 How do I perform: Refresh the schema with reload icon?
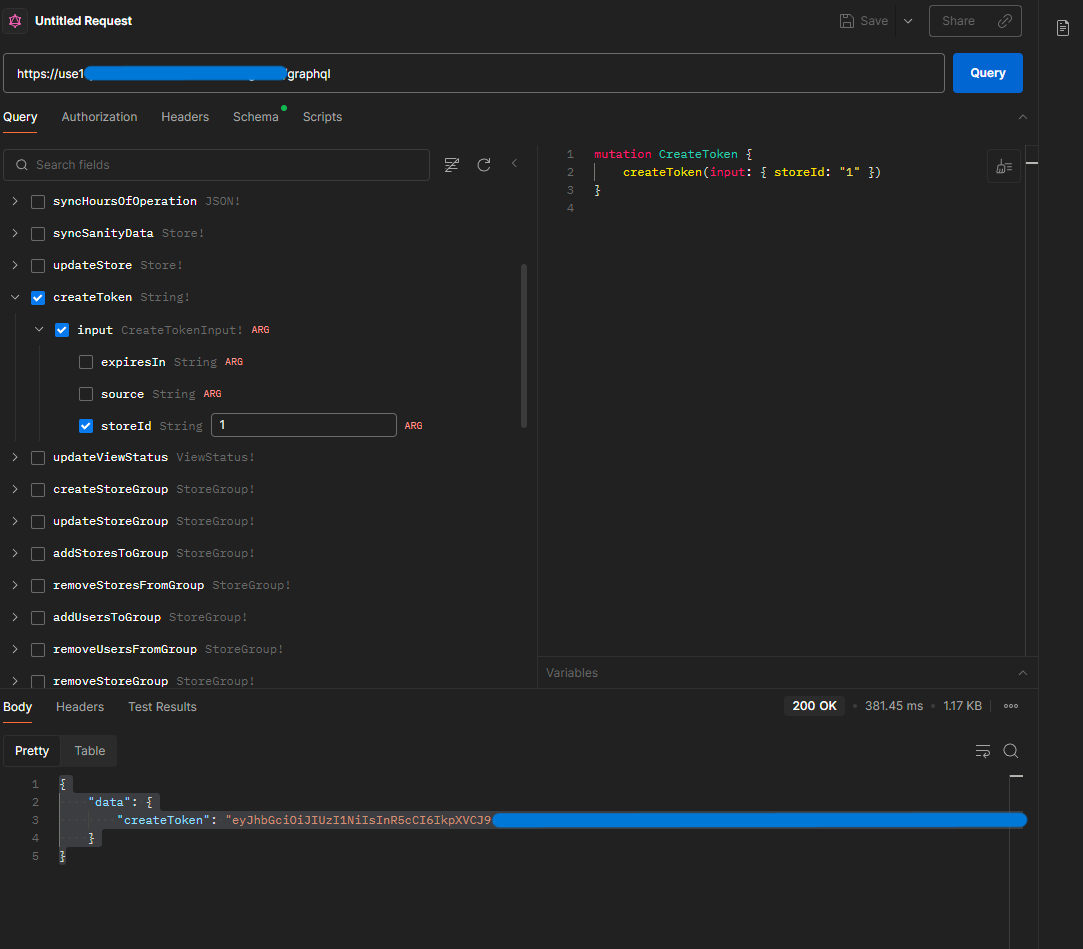tap(484, 164)
